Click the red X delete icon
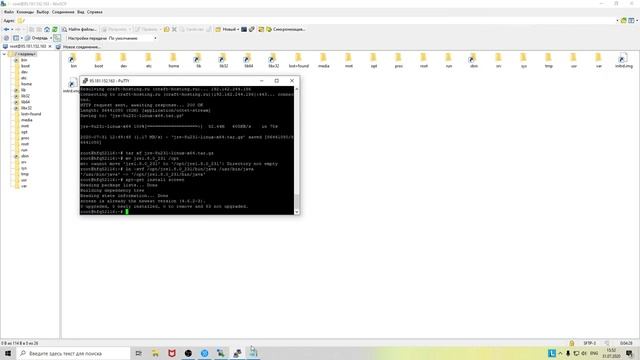Image resolution: width=640 pixels, height=360 pixels. pos(174,29)
